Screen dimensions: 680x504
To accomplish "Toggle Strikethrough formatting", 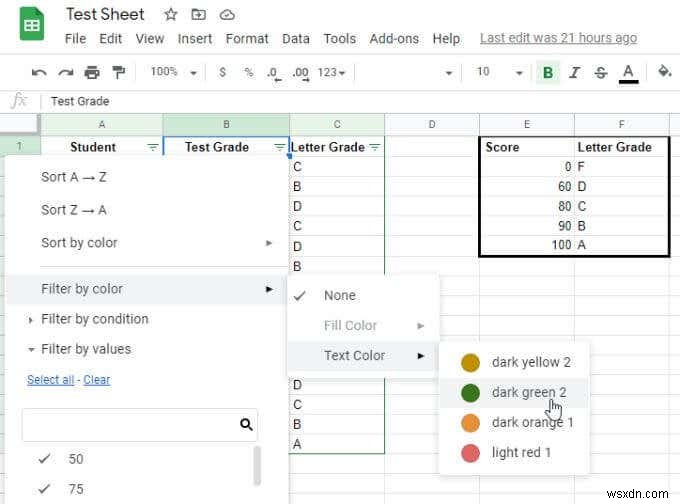I will [x=601, y=72].
